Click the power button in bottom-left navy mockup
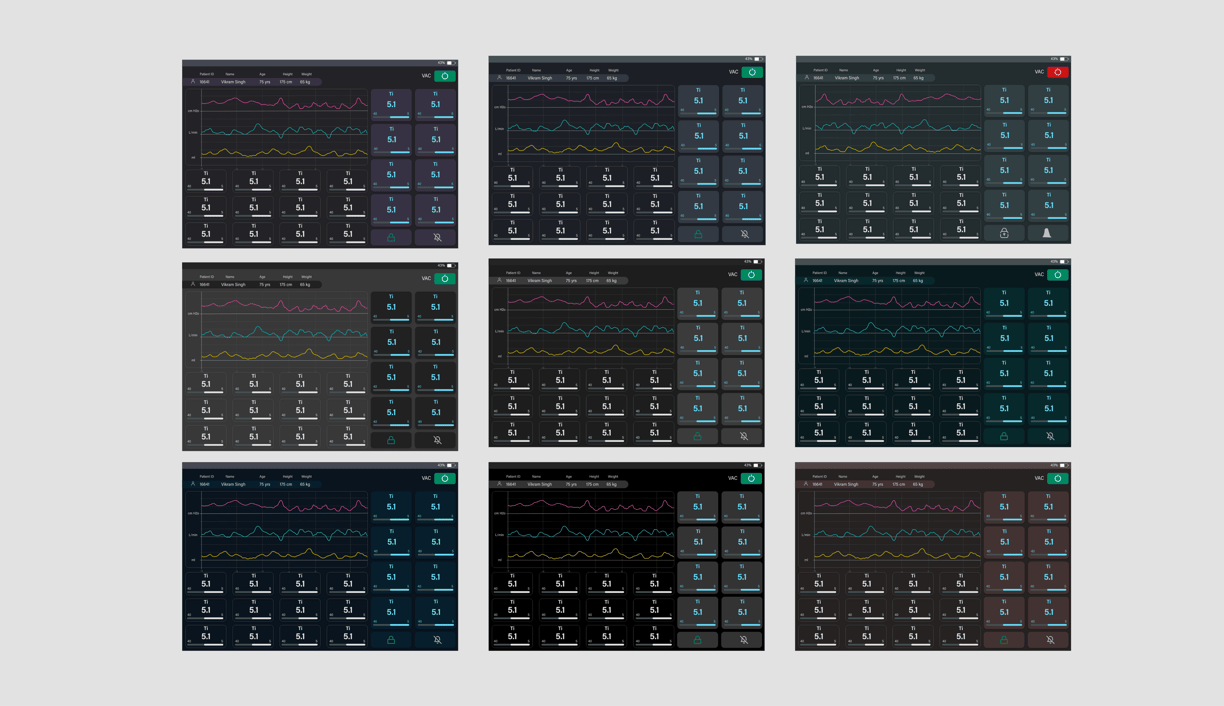Viewport: 1224px width, 706px height. pyautogui.click(x=444, y=479)
